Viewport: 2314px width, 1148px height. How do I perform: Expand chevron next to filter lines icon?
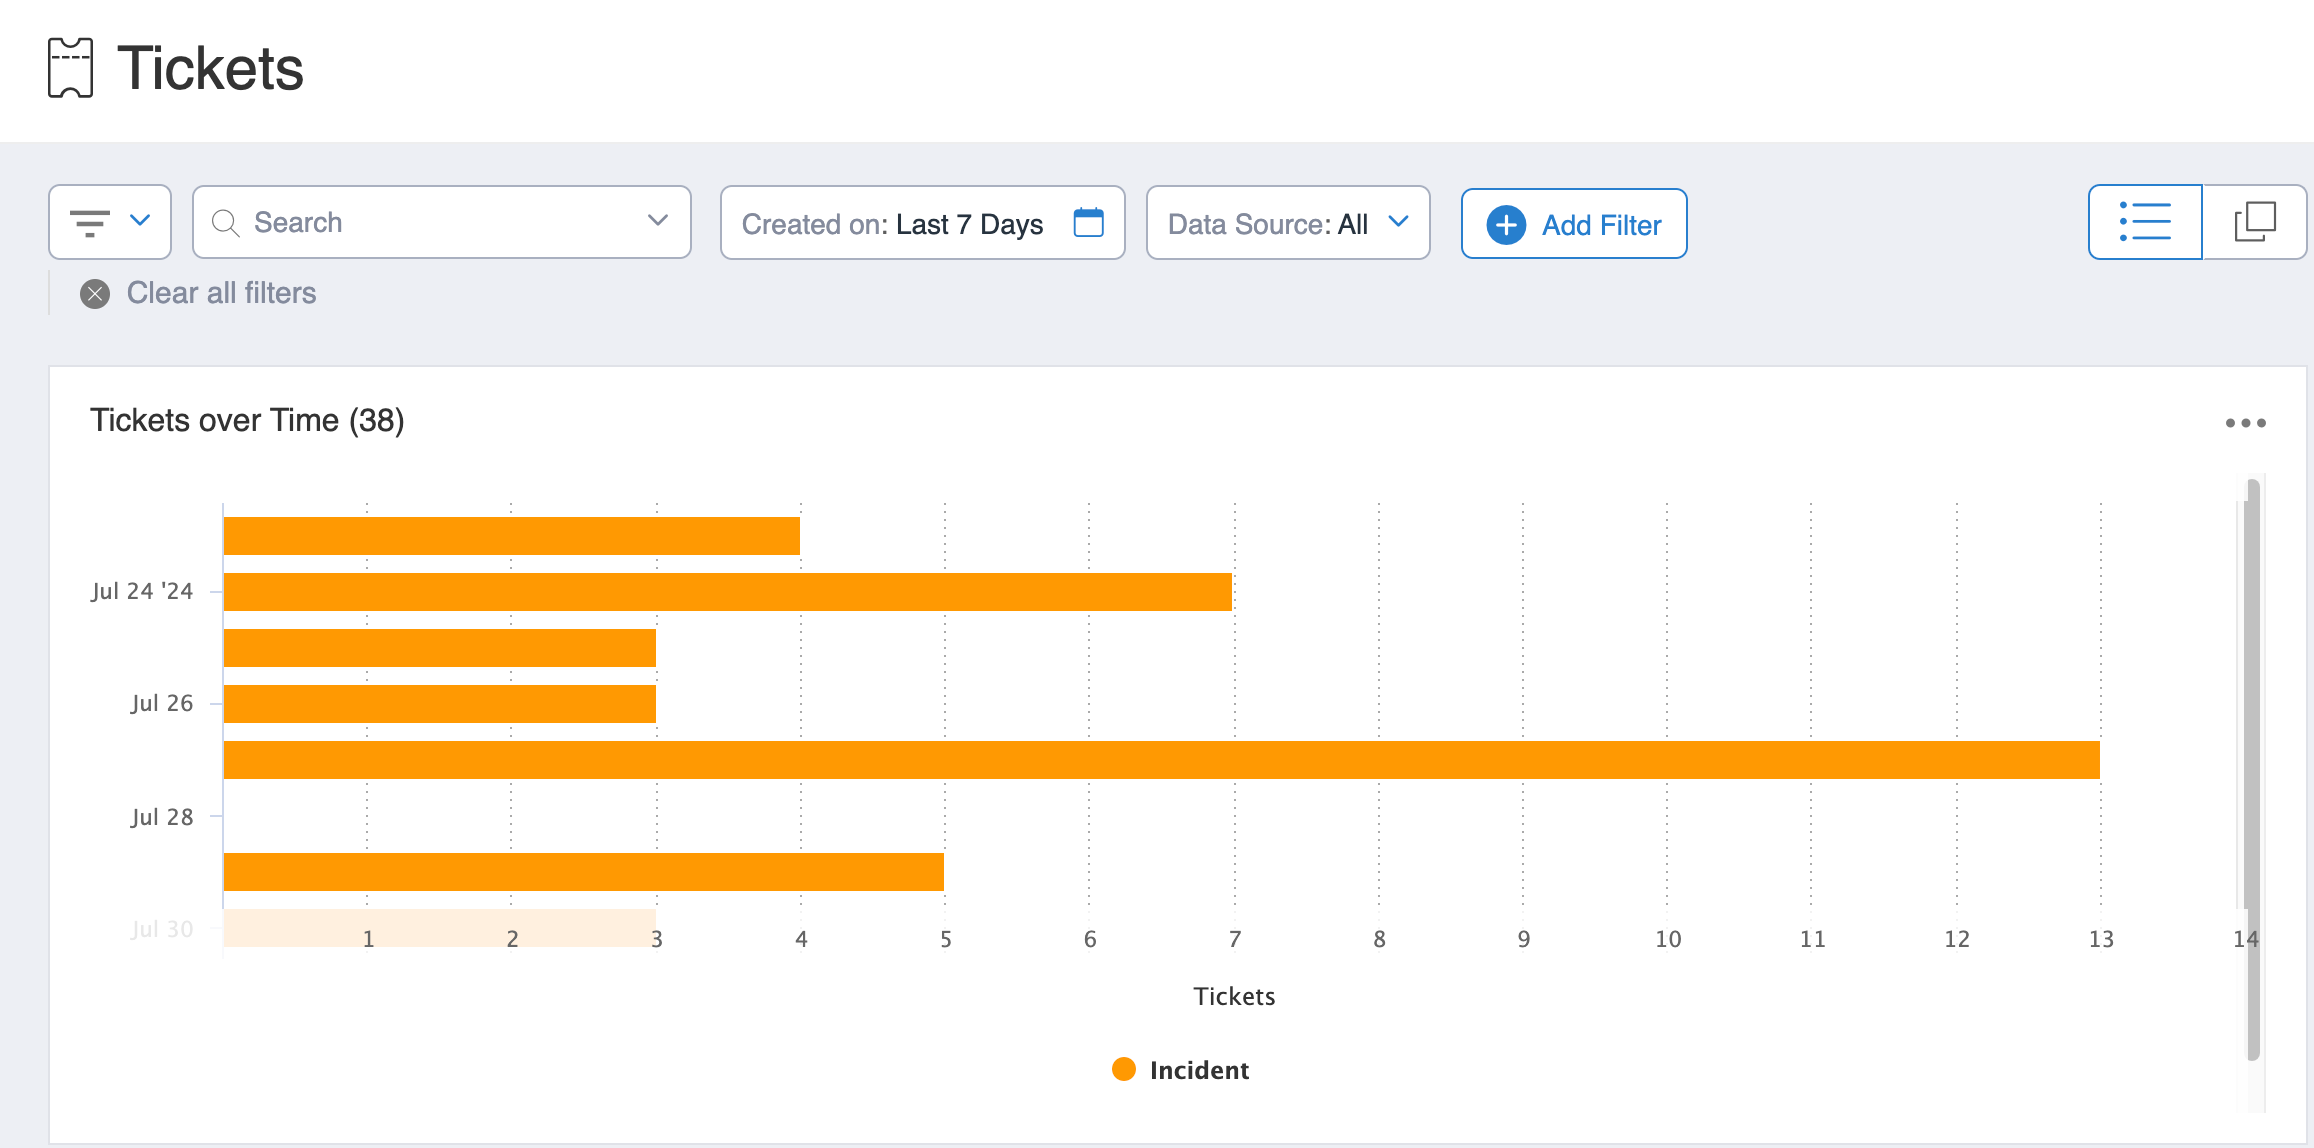(140, 221)
